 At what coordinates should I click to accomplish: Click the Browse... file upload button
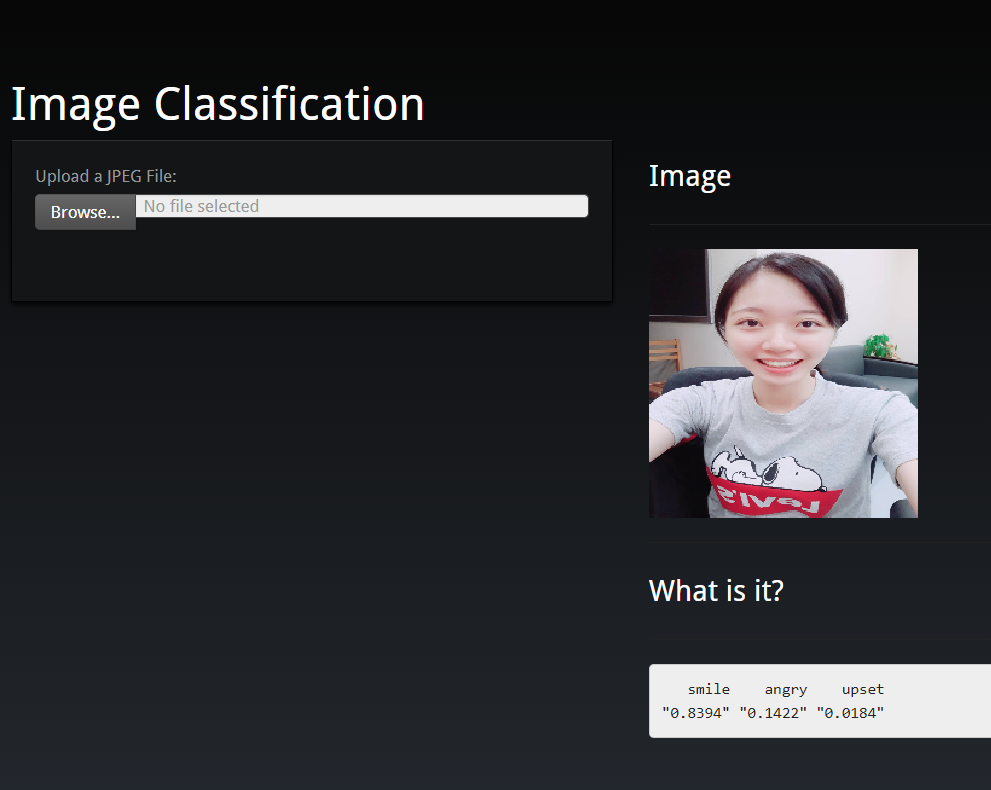coord(85,212)
